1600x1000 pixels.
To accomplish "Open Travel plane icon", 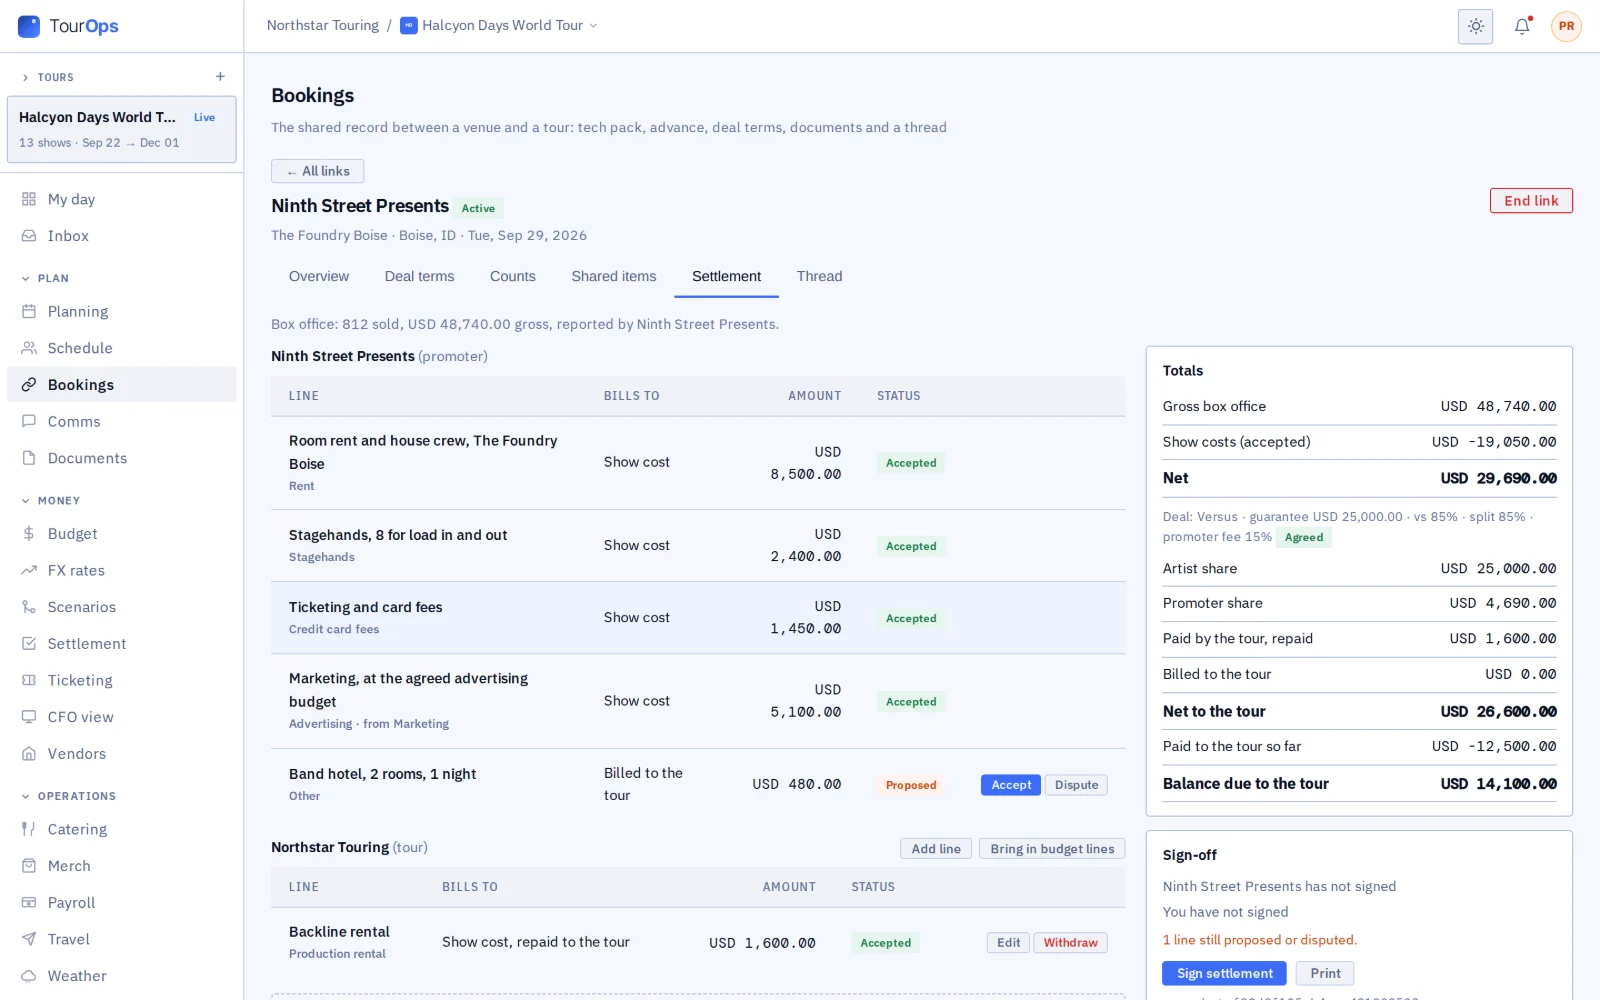I will tap(29, 939).
